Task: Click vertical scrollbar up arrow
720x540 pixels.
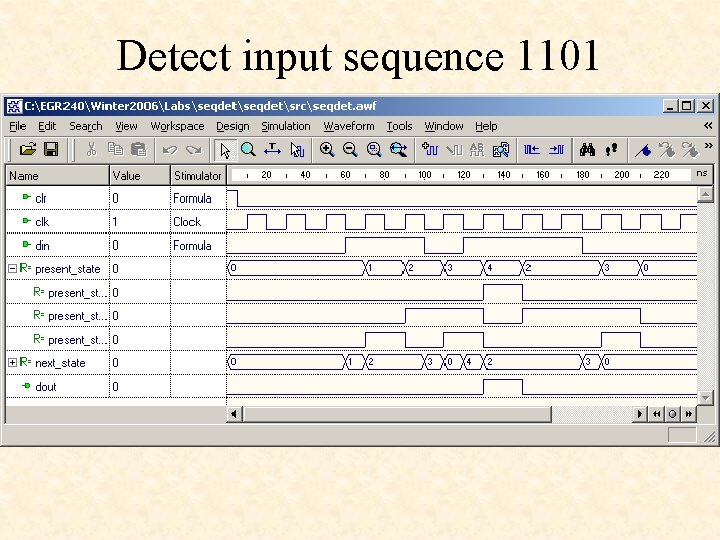Action: [x=705, y=194]
